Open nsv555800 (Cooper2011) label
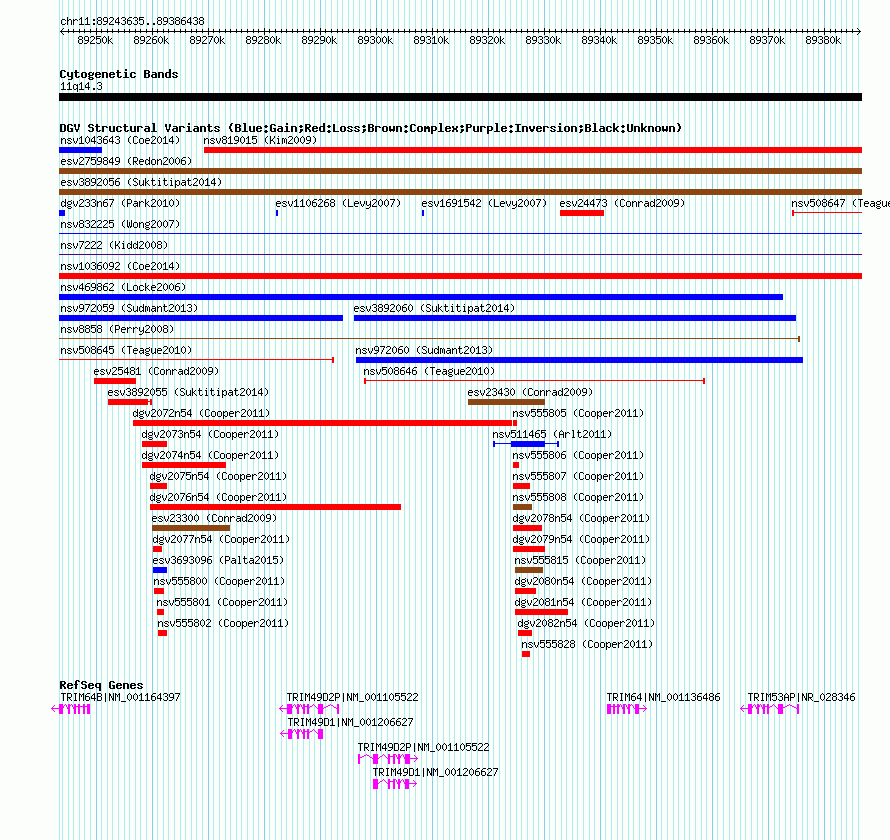This screenshot has height=840, width=890. (219, 581)
